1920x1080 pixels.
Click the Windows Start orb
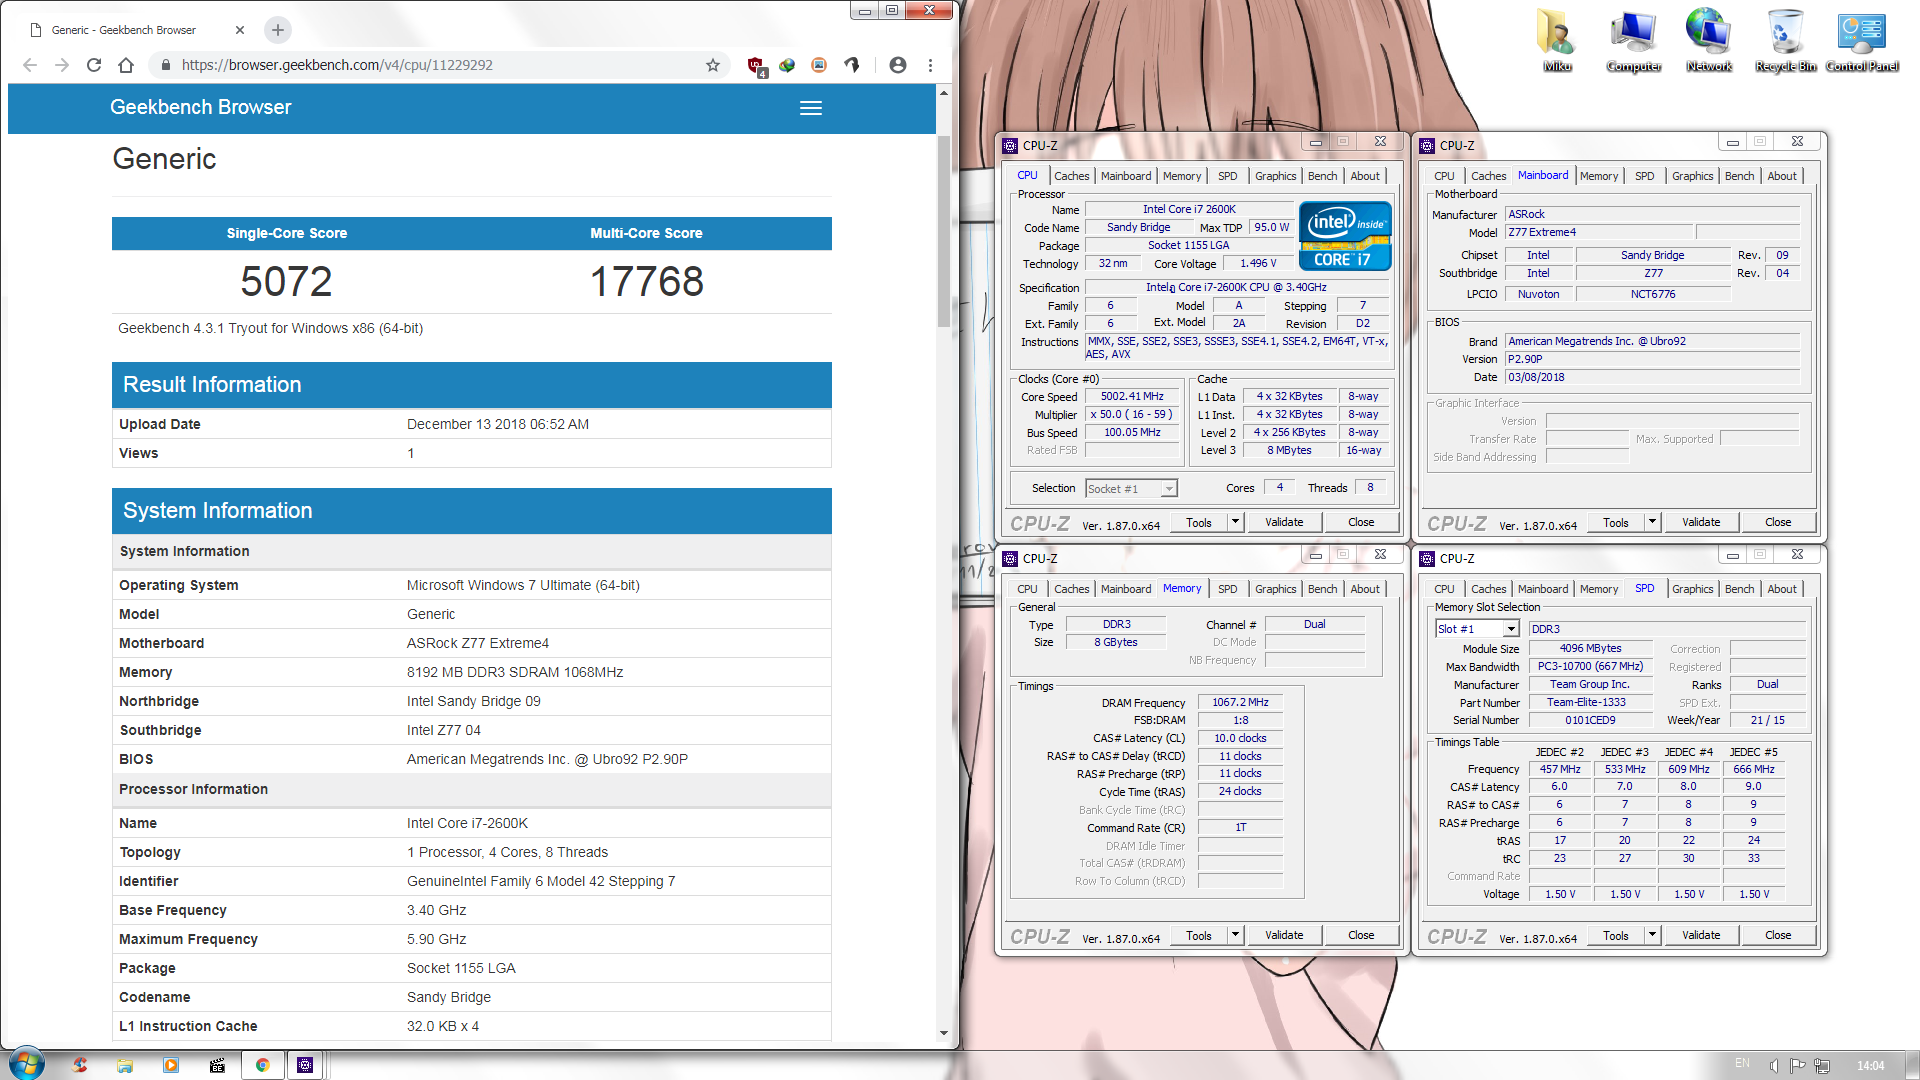[x=27, y=1064]
